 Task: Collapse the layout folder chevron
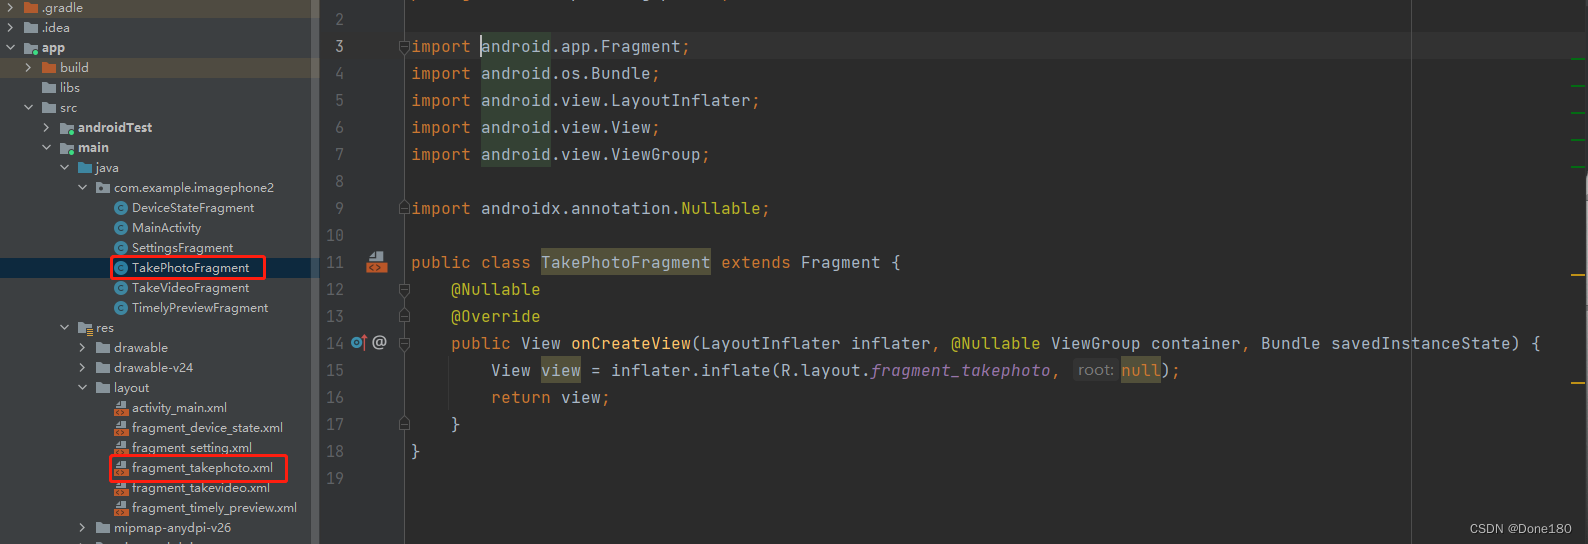(82, 388)
